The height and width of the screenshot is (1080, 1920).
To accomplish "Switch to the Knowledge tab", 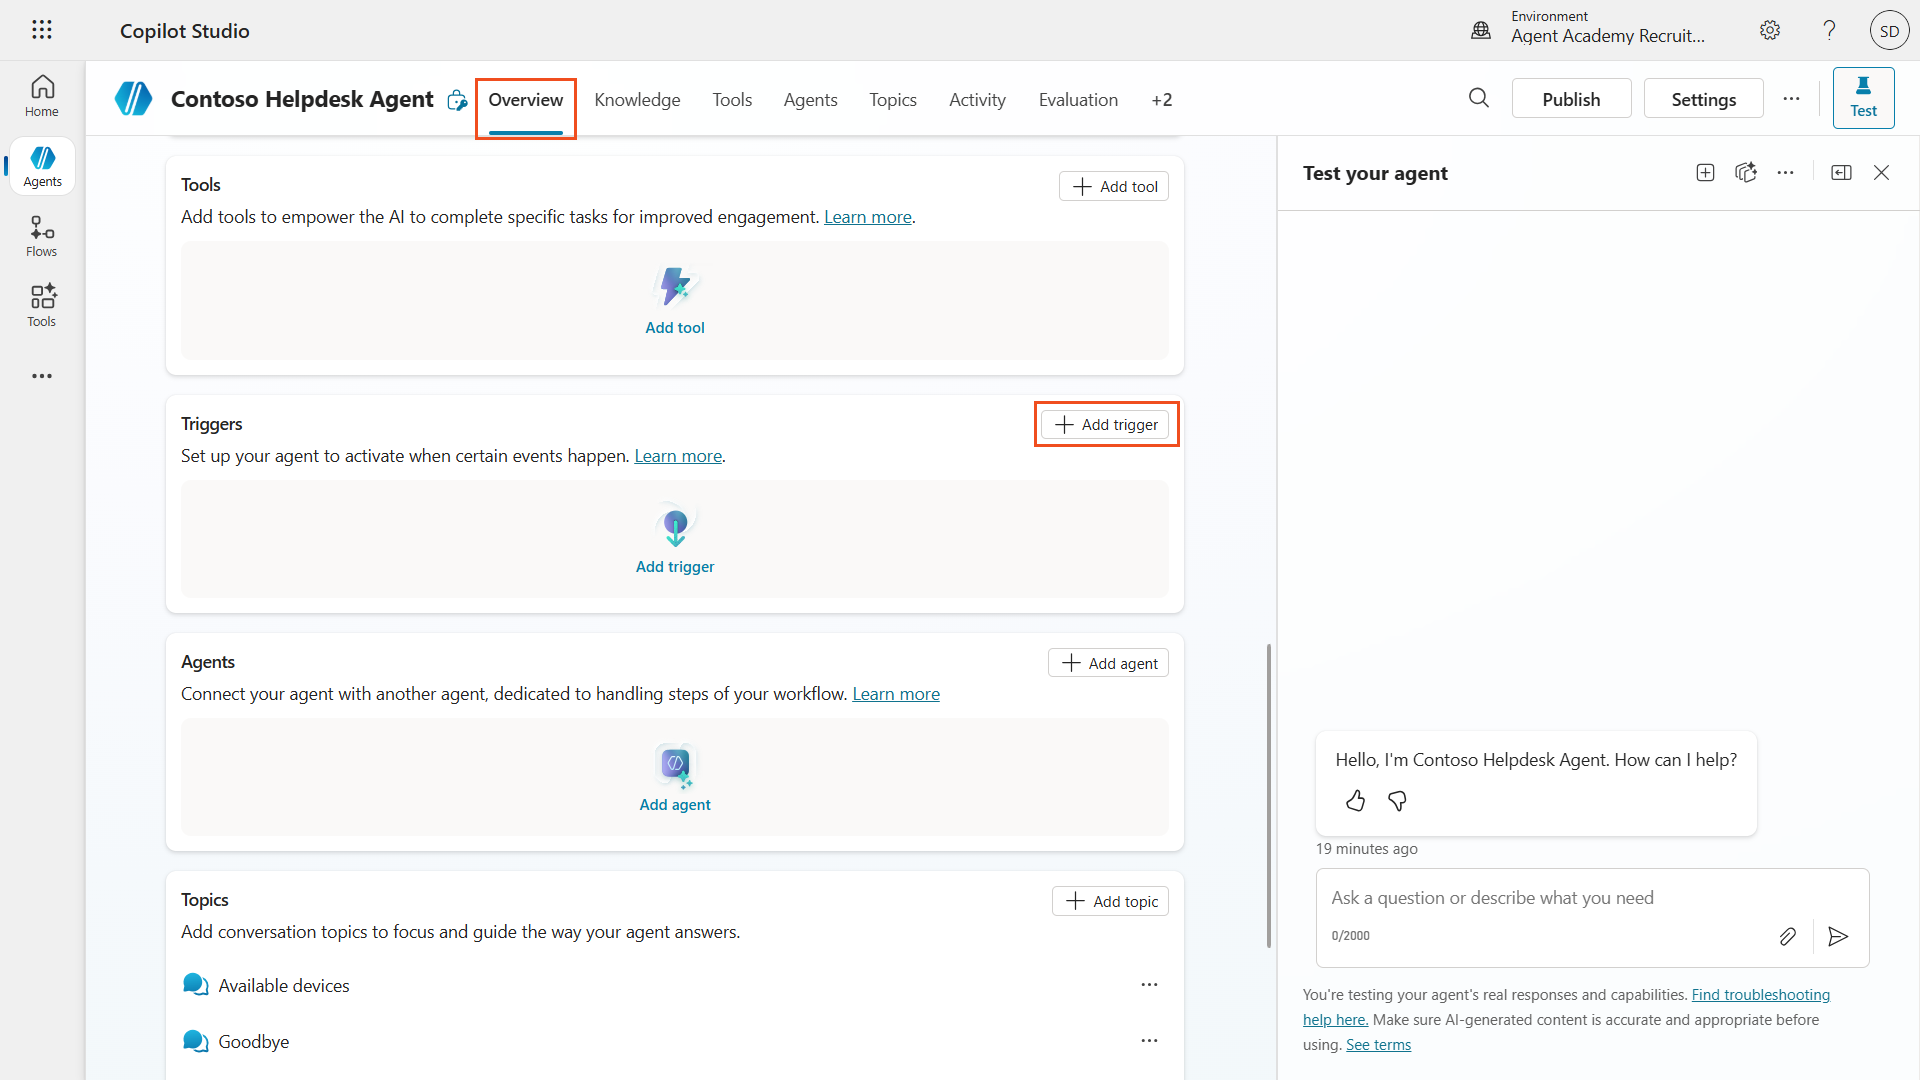I will tap(637, 100).
